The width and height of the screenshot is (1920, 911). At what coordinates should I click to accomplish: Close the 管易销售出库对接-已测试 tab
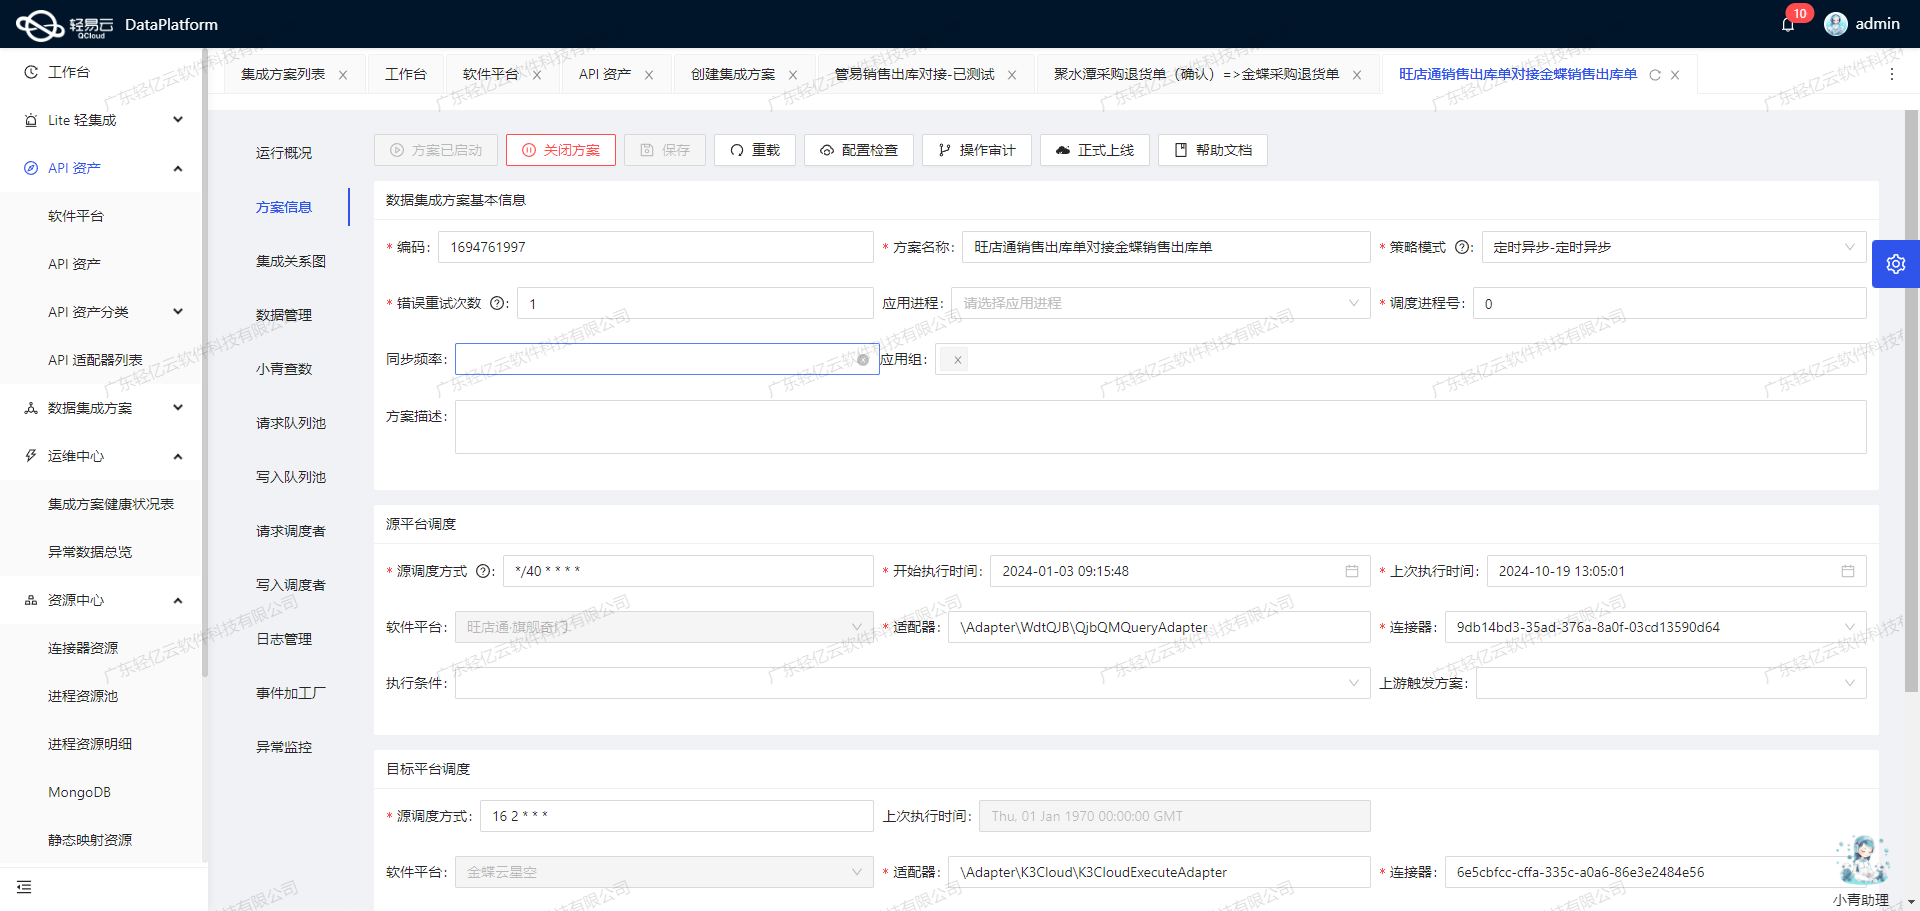1012,75
